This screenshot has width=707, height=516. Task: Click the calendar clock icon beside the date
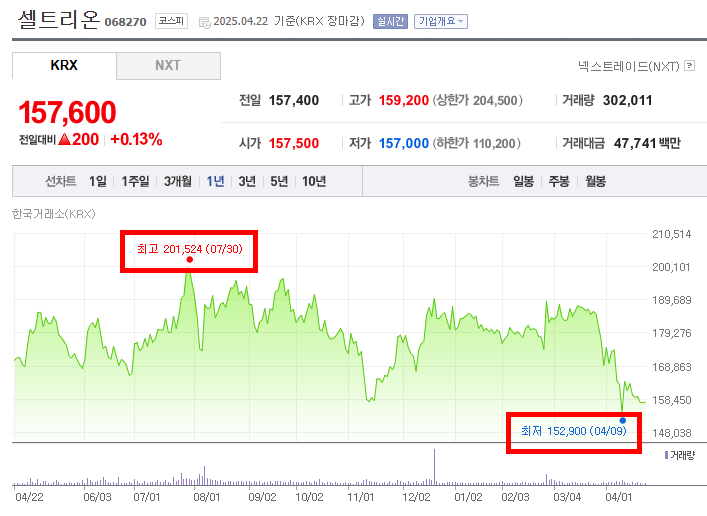[x=205, y=23]
